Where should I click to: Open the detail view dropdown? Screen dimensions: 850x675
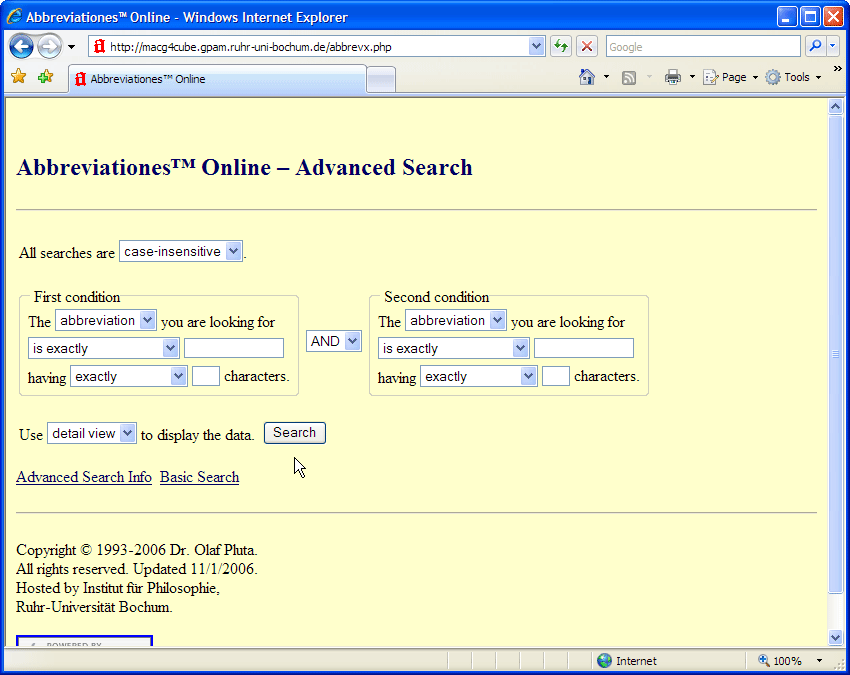tap(91, 434)
